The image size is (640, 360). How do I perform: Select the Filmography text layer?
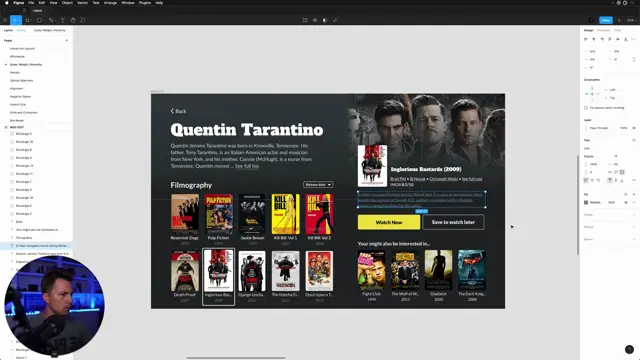point(24,238)
